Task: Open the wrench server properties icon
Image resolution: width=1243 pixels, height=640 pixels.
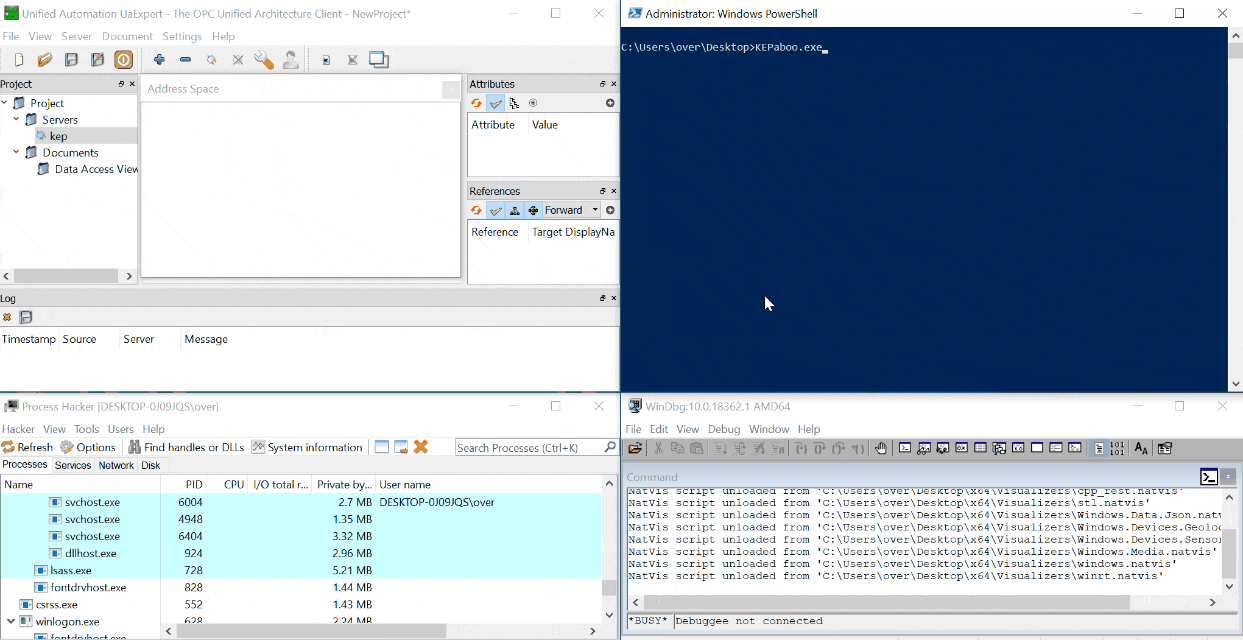Action: click(x=264, y=60)
